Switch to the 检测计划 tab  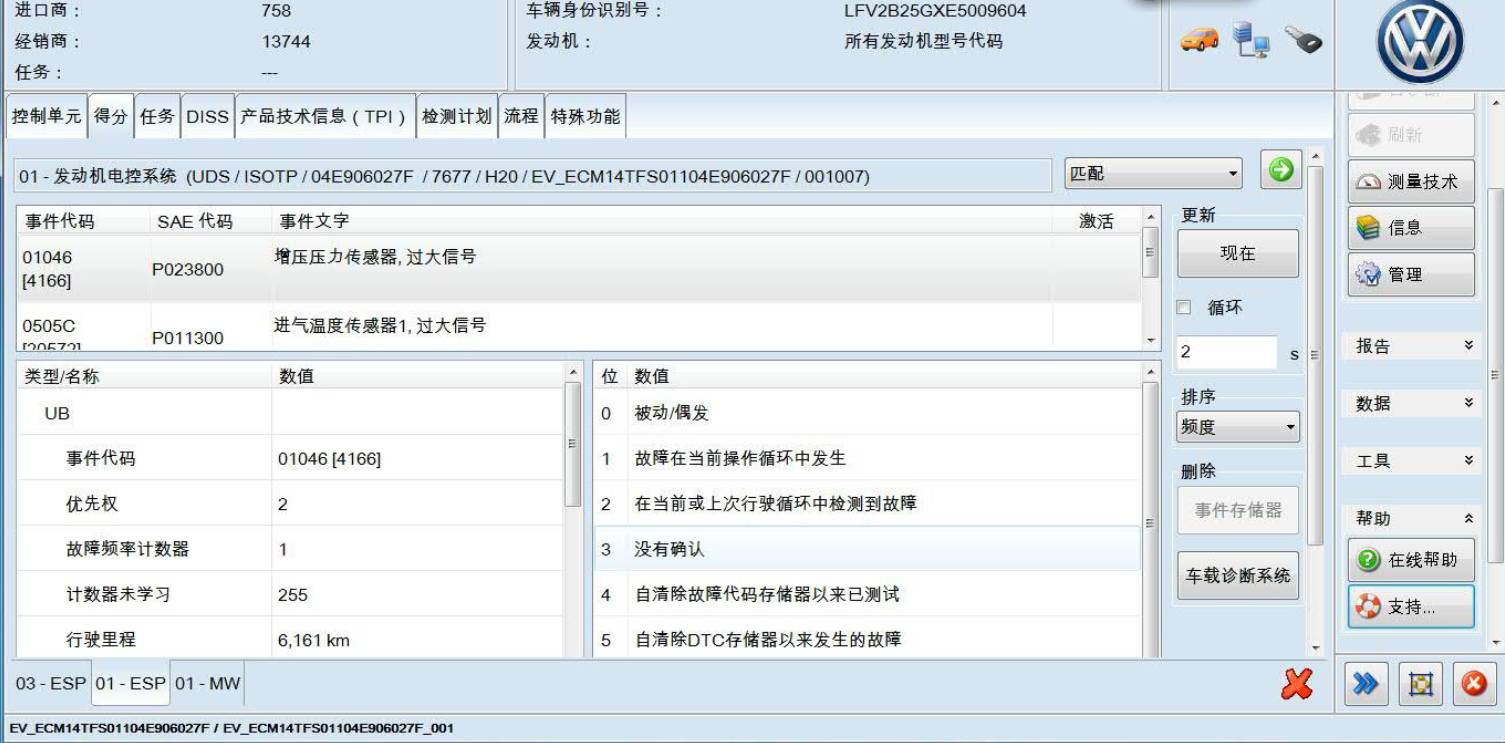pos(457,116)
